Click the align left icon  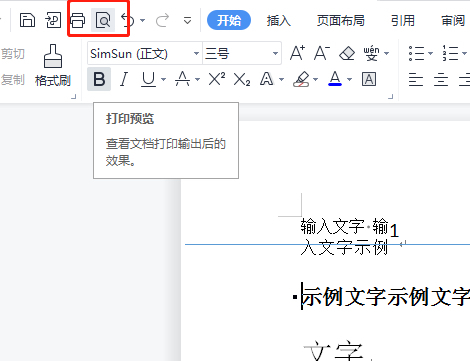click(416, 80)
